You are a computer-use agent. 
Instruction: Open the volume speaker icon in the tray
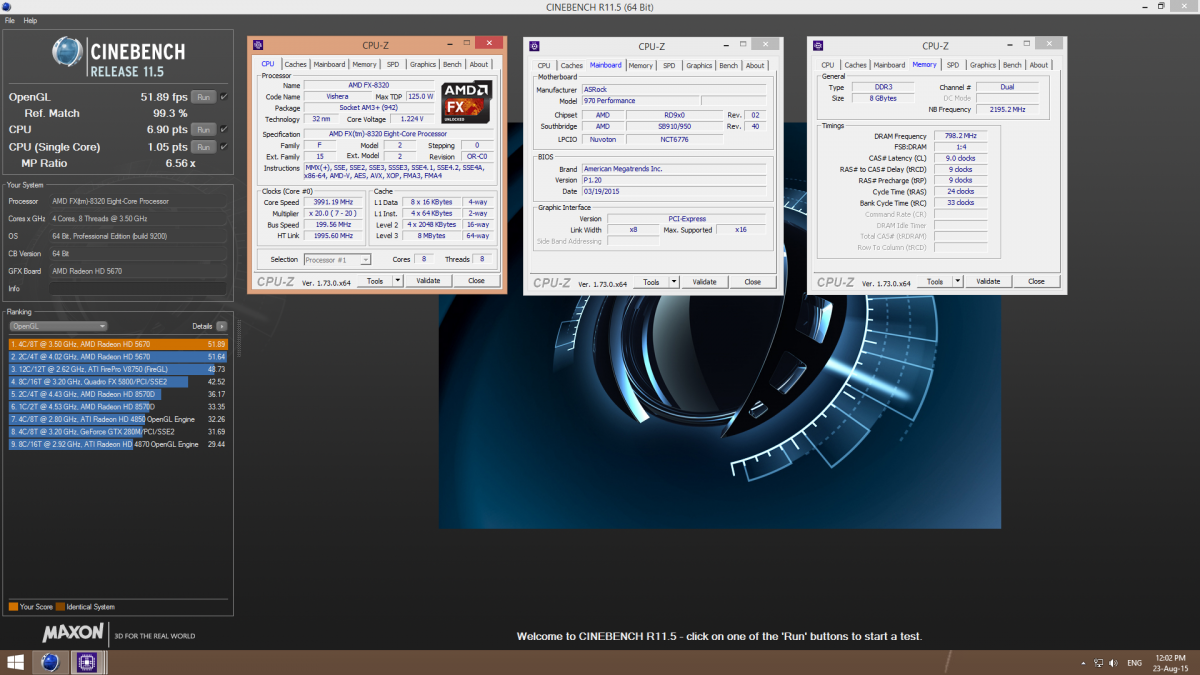pos(1113,662)
